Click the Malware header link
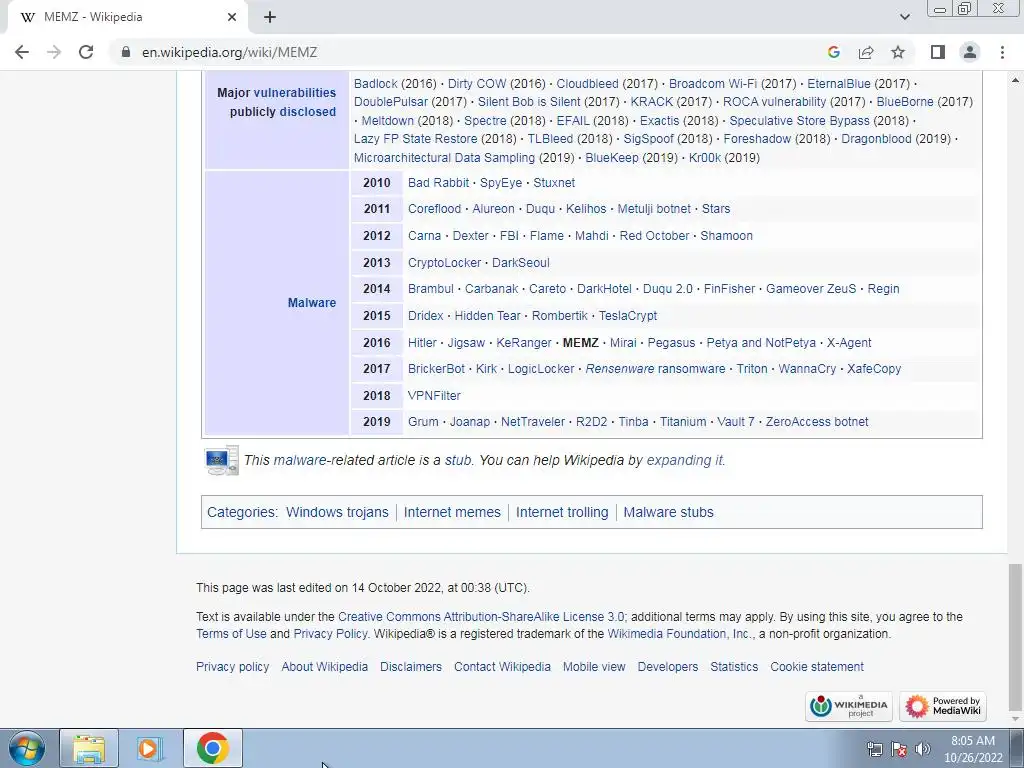This screenshot has height=768, width=1024. point(312,302)
